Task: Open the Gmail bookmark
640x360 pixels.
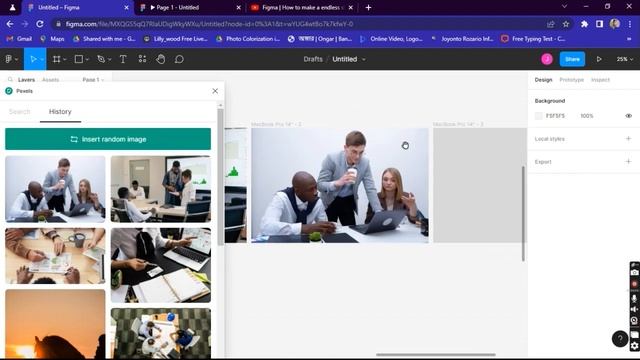Action: click(19, 39)
